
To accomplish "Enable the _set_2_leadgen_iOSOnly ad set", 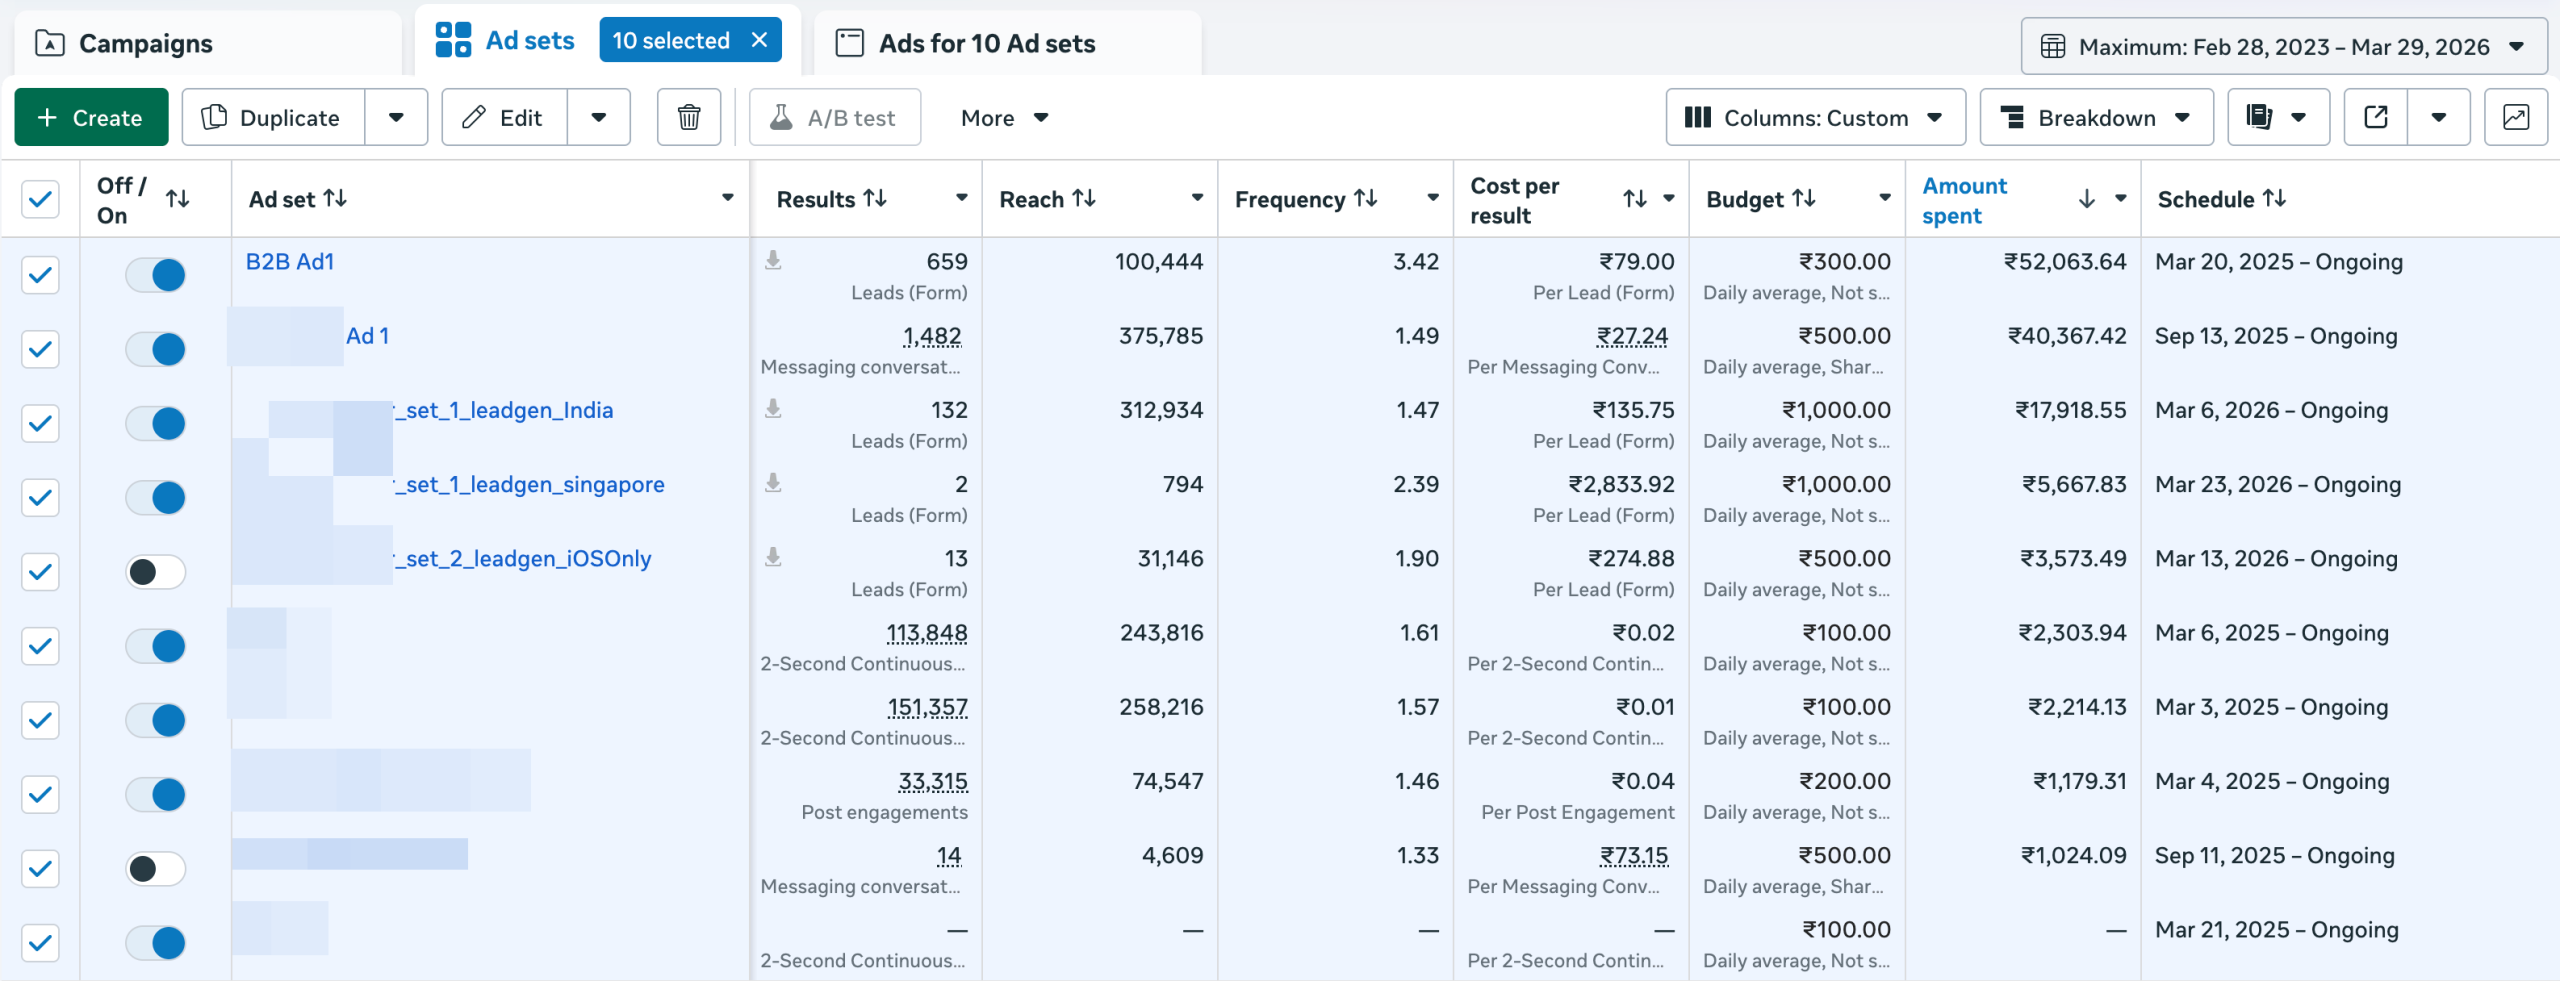I will 155,572.
